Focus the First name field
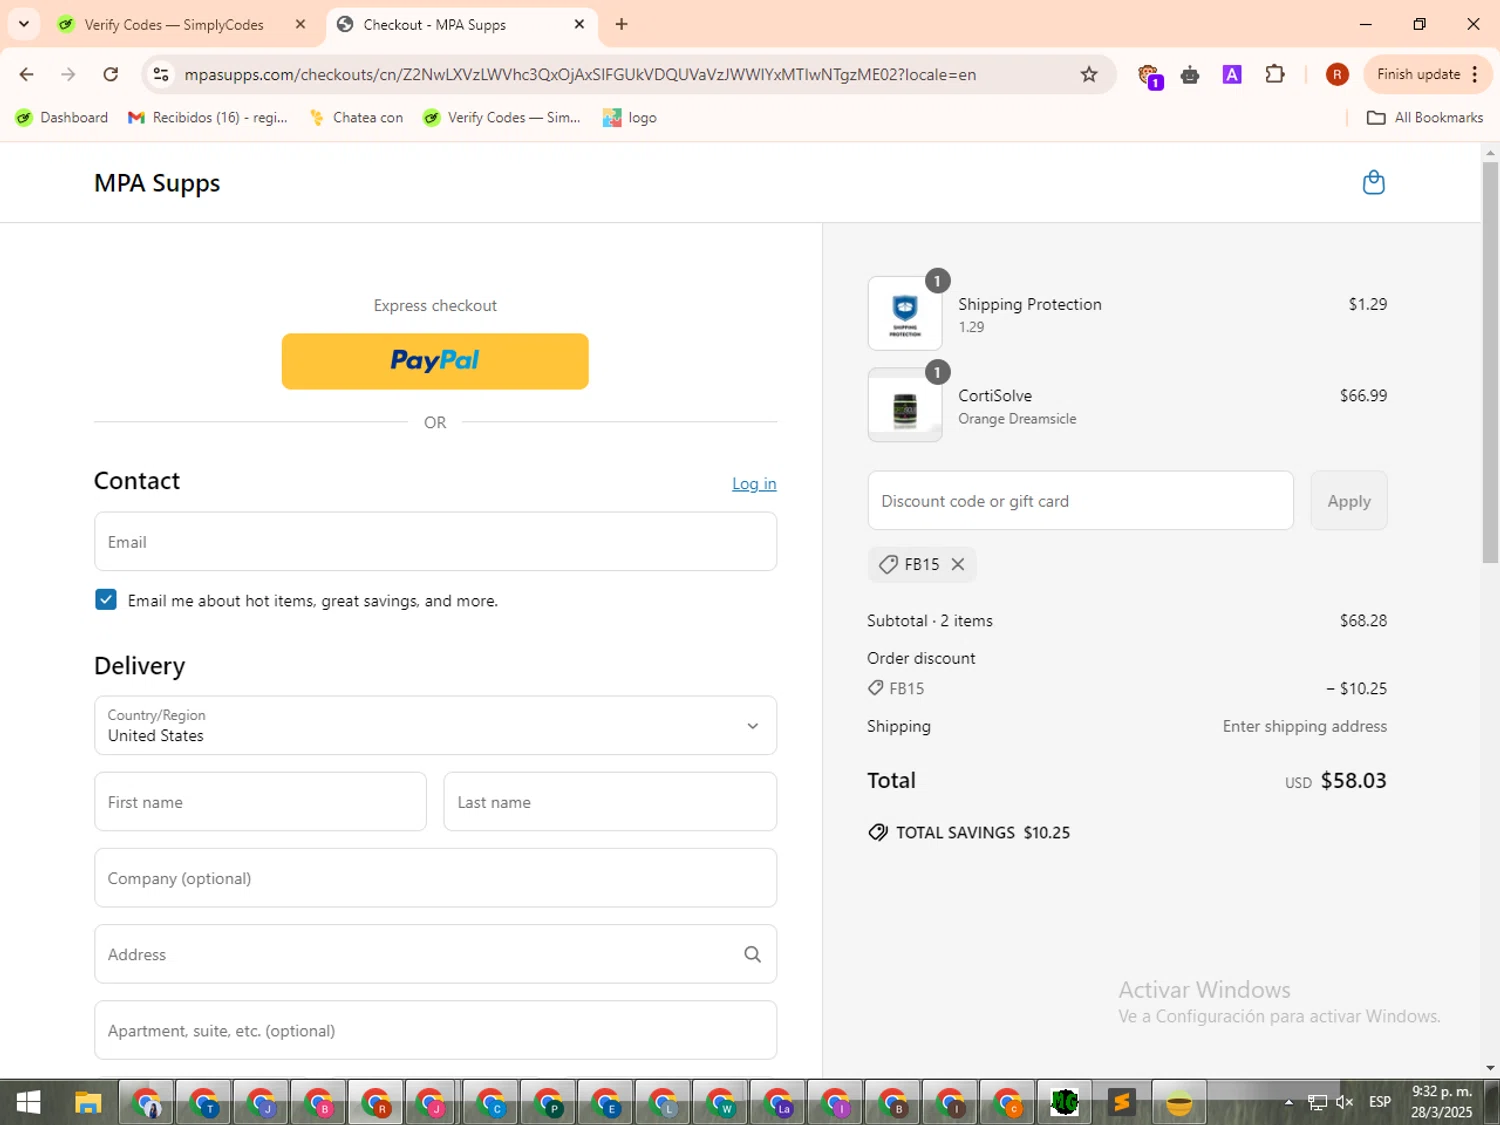Viewport: 1500px width, 1125px height. tap(260, 802)
